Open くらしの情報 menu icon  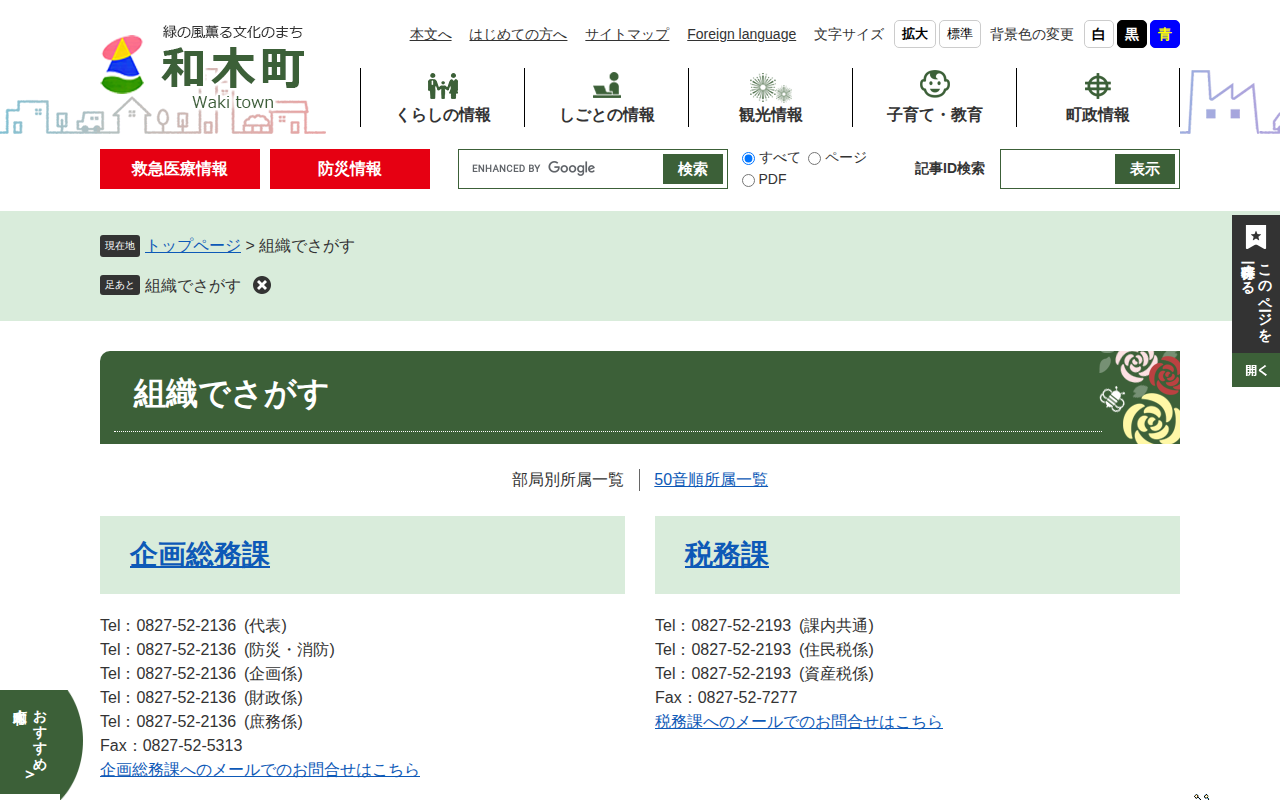click(443, 86)
